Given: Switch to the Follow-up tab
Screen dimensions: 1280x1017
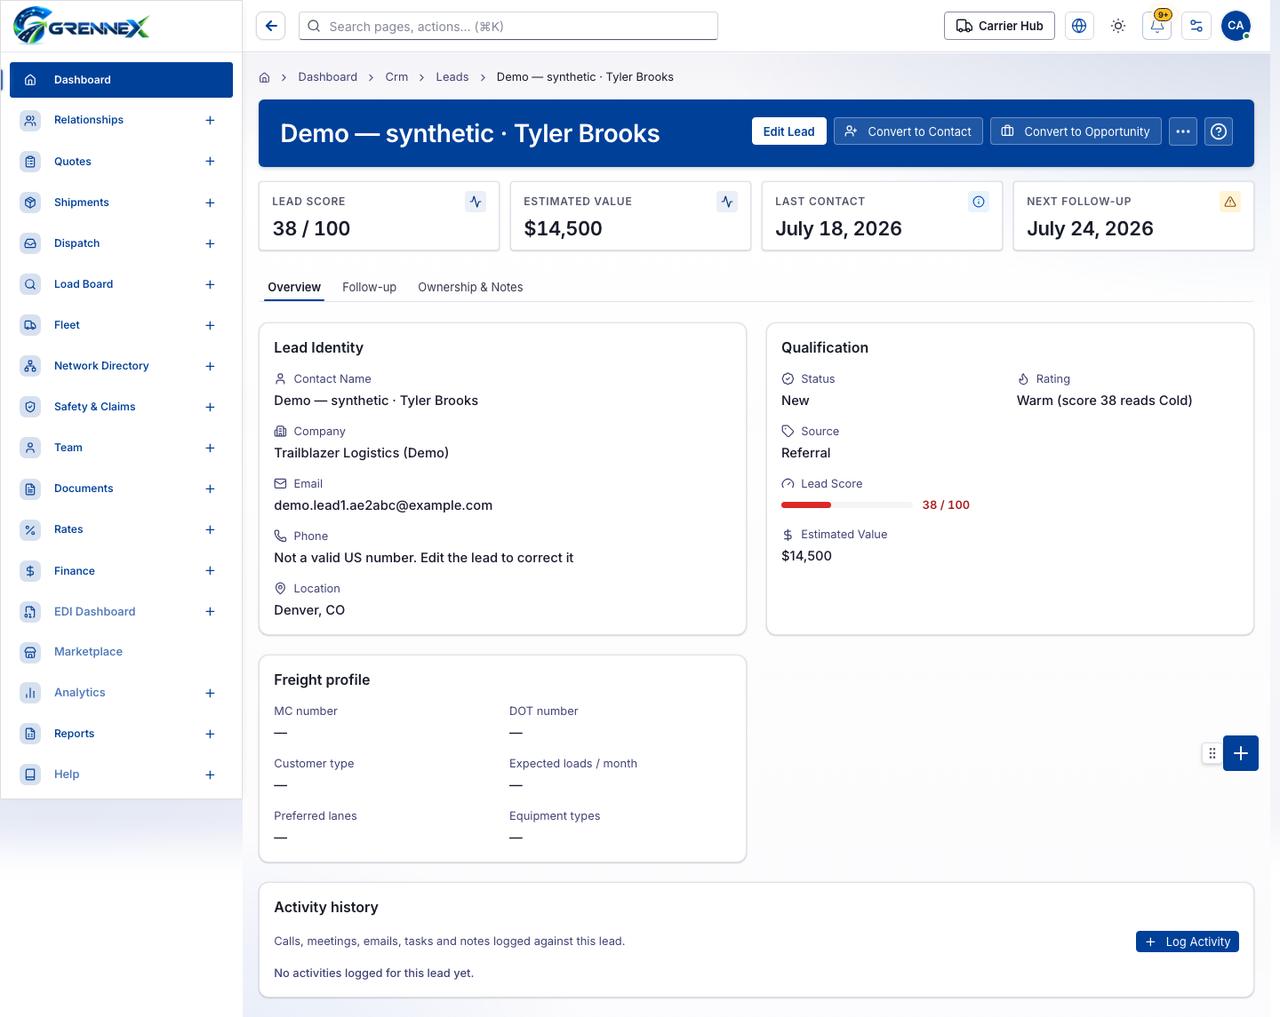Looking at the screenshot, I should (x=369, y=287).
